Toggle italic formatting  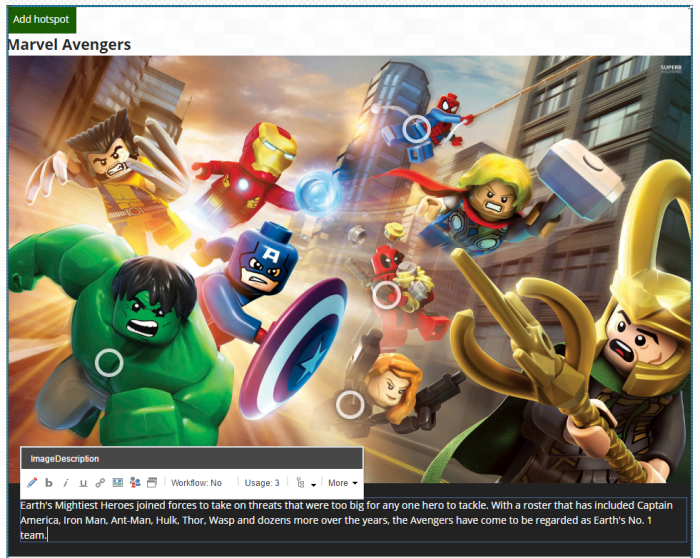[66, 483]
